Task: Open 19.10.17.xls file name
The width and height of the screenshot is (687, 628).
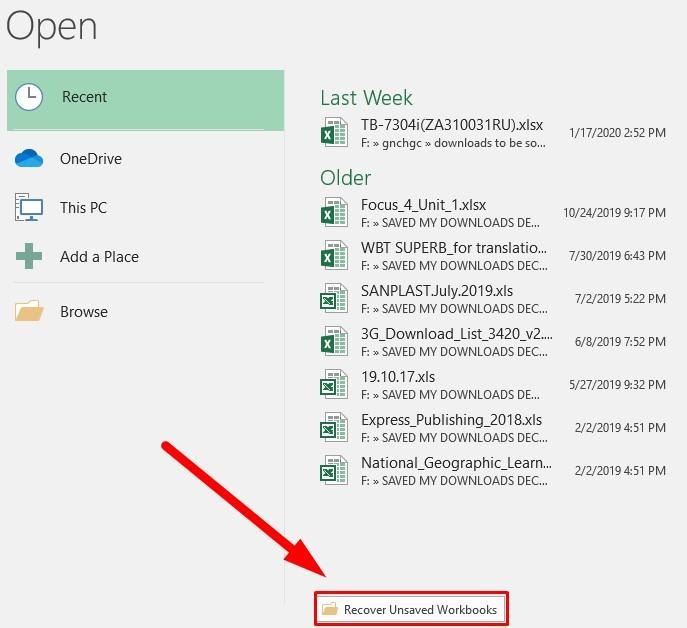Action: click(398, 377)
